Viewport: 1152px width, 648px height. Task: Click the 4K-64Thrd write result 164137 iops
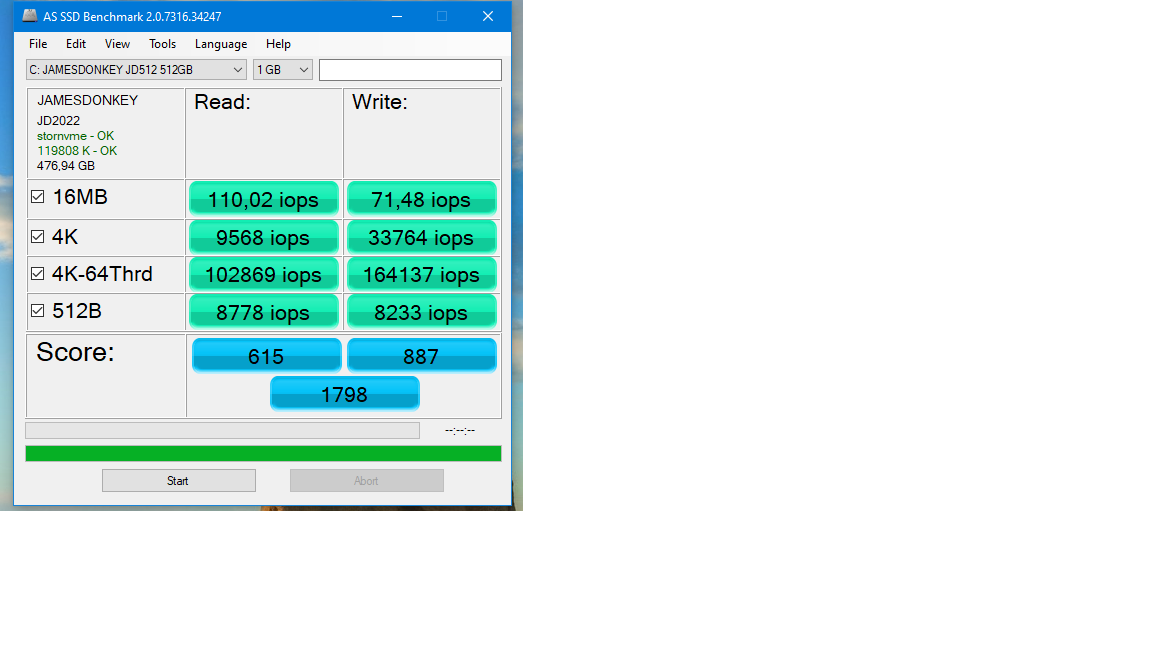422,274
